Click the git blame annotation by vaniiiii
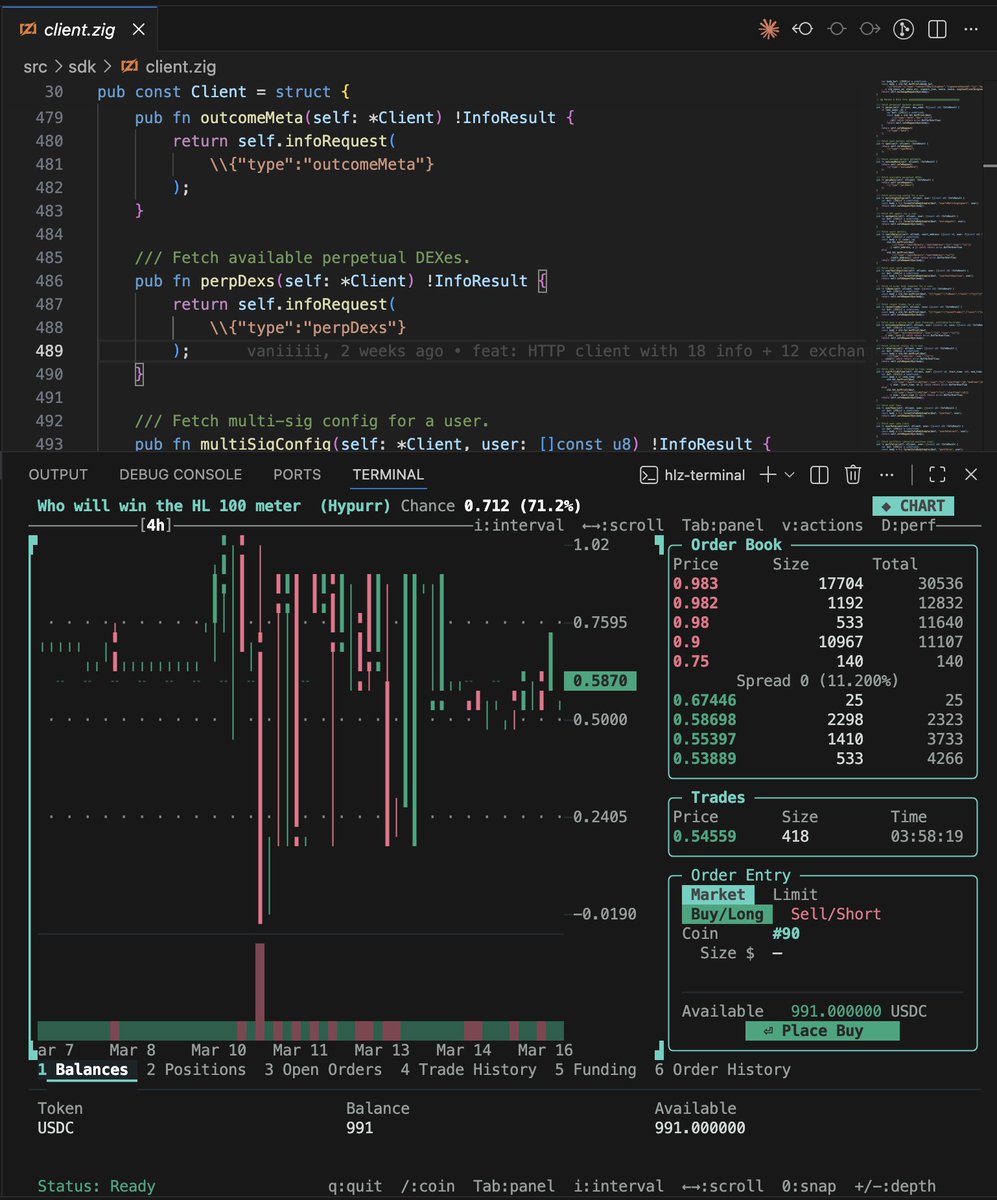The width and height of the screenshot is (997, 1200). tap(556, 350)
